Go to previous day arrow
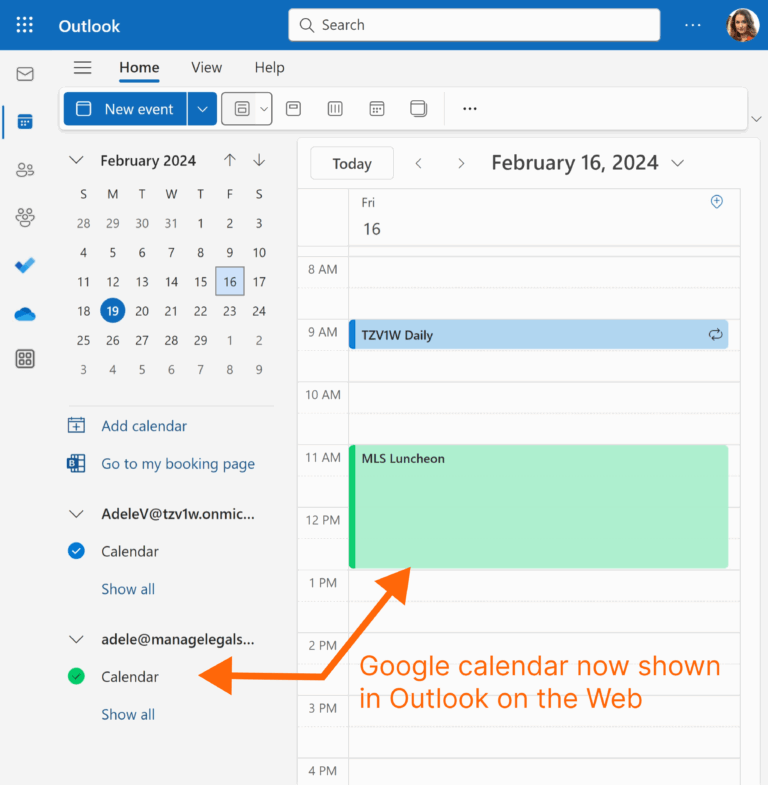Viewport: 768px width, 785px height. [x=419, y=163]
